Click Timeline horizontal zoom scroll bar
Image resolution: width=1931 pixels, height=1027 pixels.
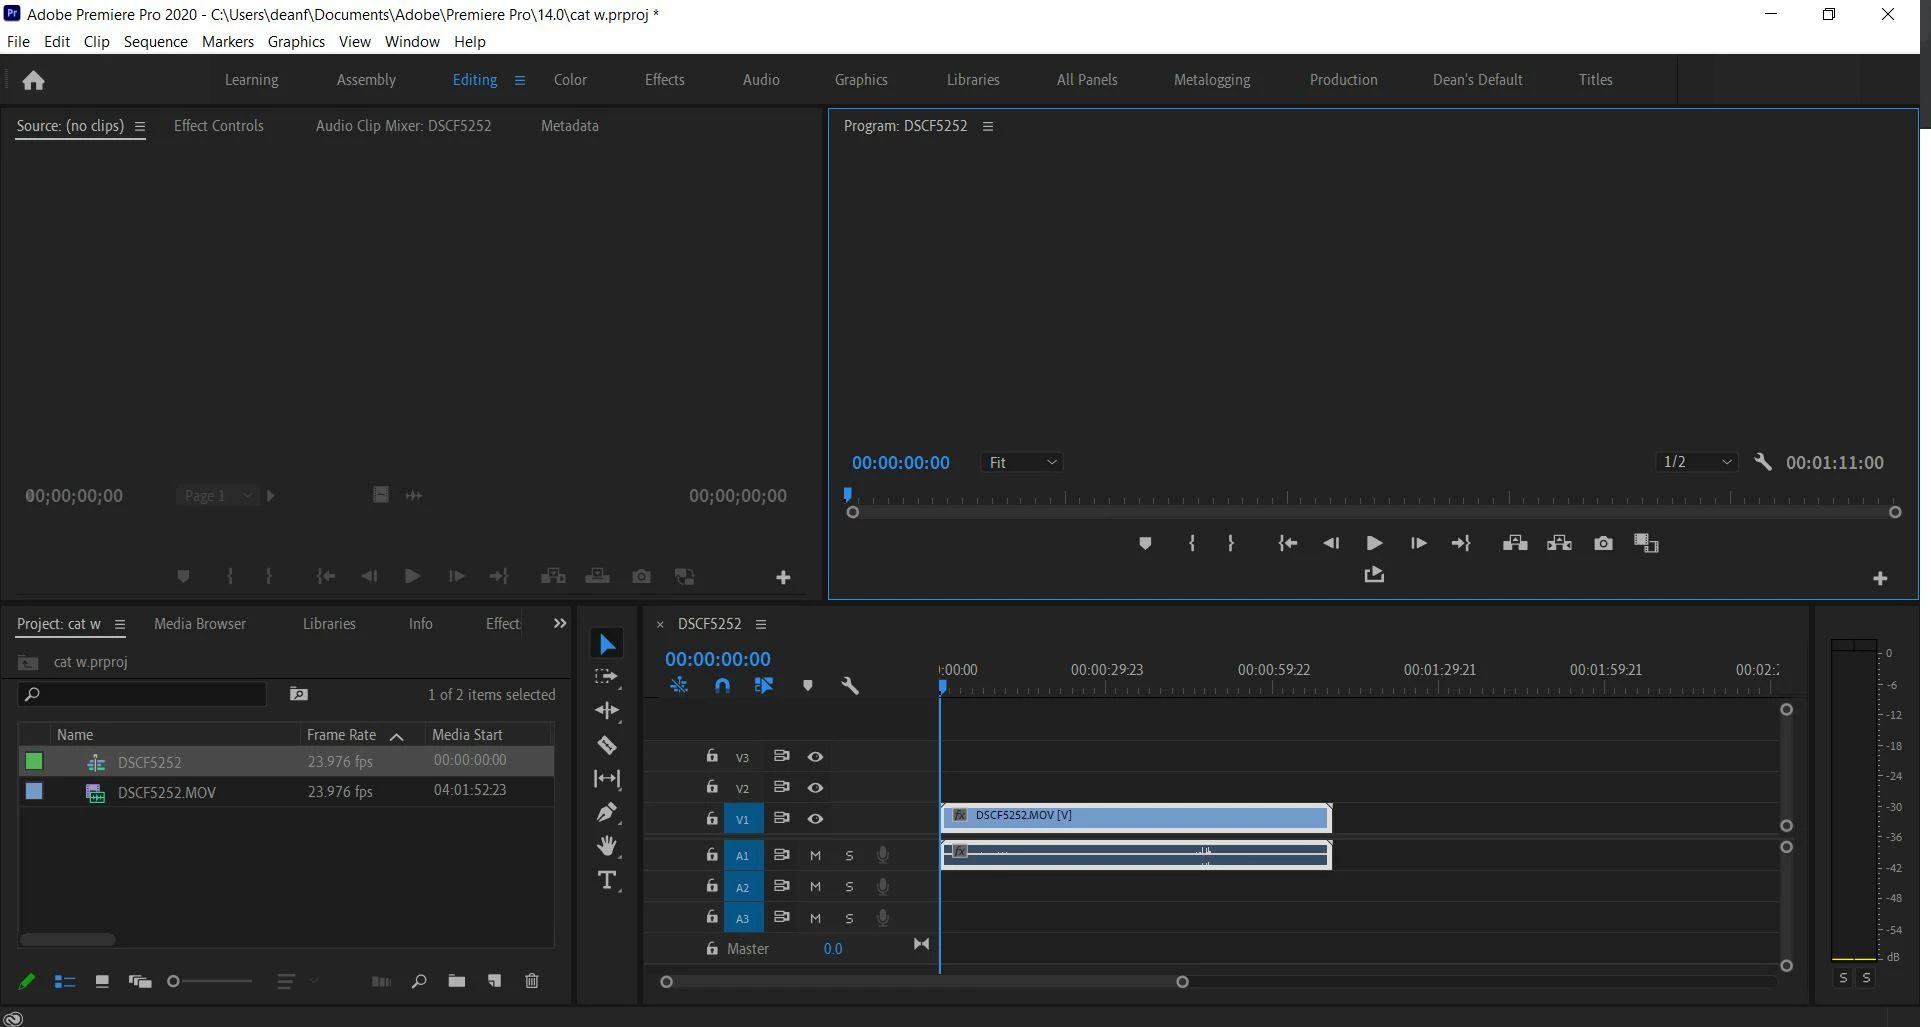924,982
